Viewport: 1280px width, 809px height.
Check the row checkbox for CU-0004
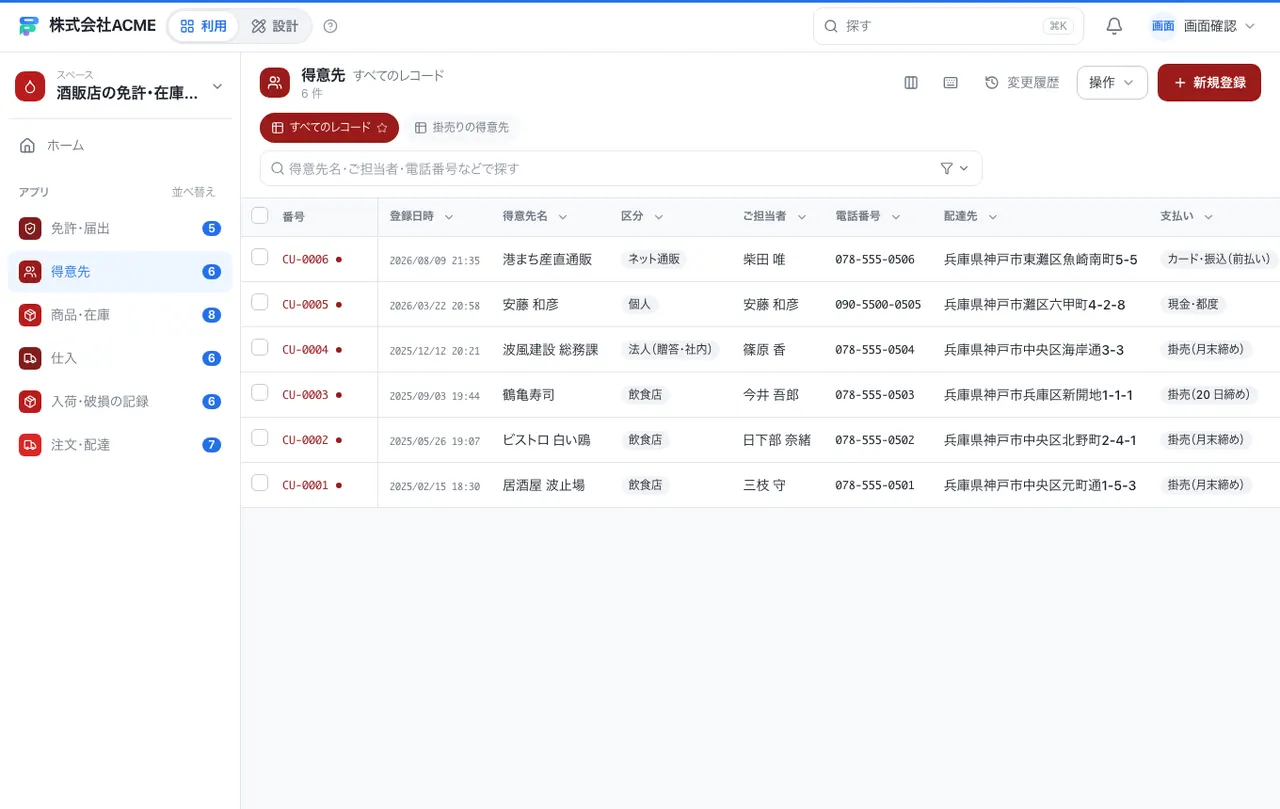coord(260,347)
